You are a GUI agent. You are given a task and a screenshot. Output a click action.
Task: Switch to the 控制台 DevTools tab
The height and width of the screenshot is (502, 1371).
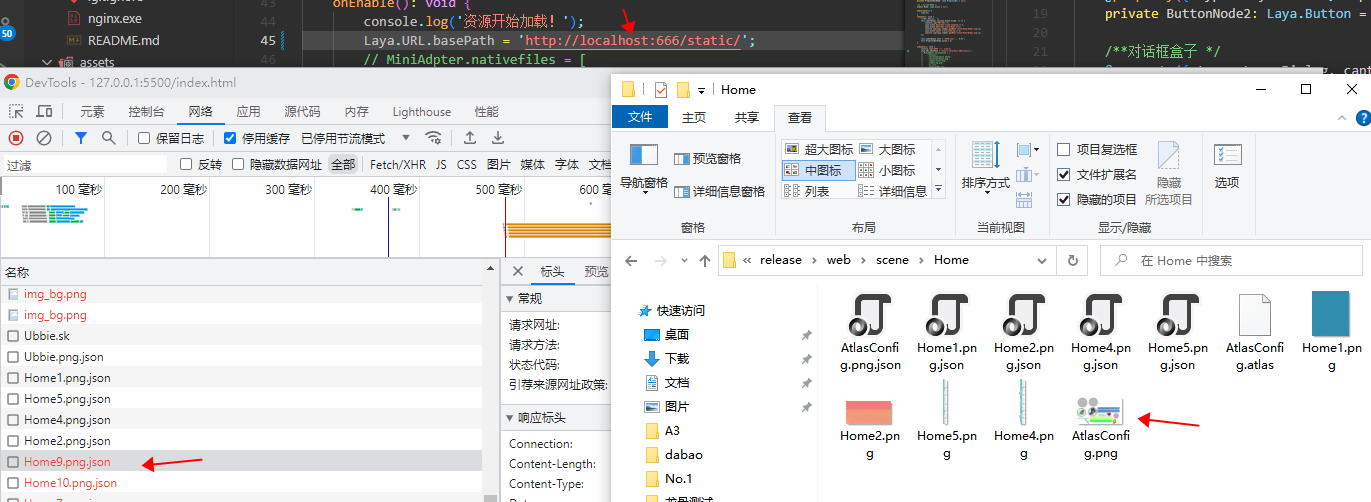coord(147,112)
